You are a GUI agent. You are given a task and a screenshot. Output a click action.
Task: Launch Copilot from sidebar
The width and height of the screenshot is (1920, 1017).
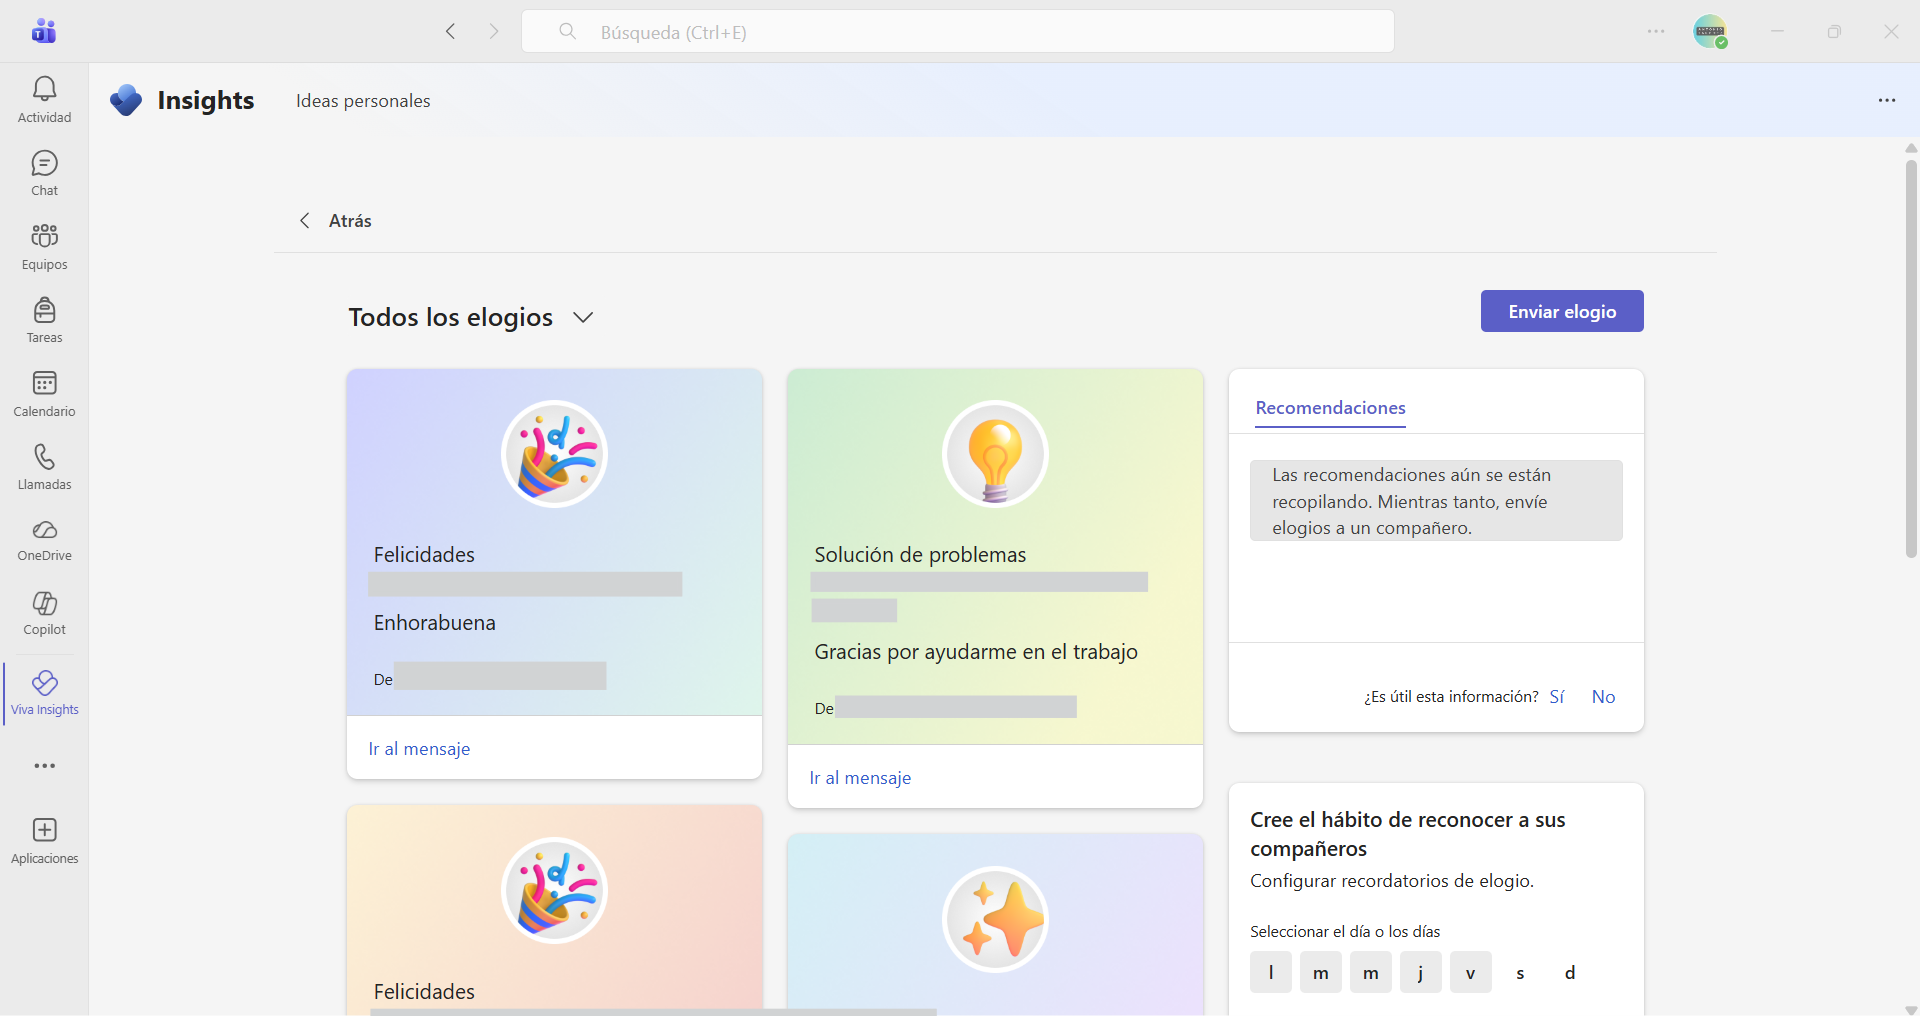pyautogui.click(x=44, y=614)
